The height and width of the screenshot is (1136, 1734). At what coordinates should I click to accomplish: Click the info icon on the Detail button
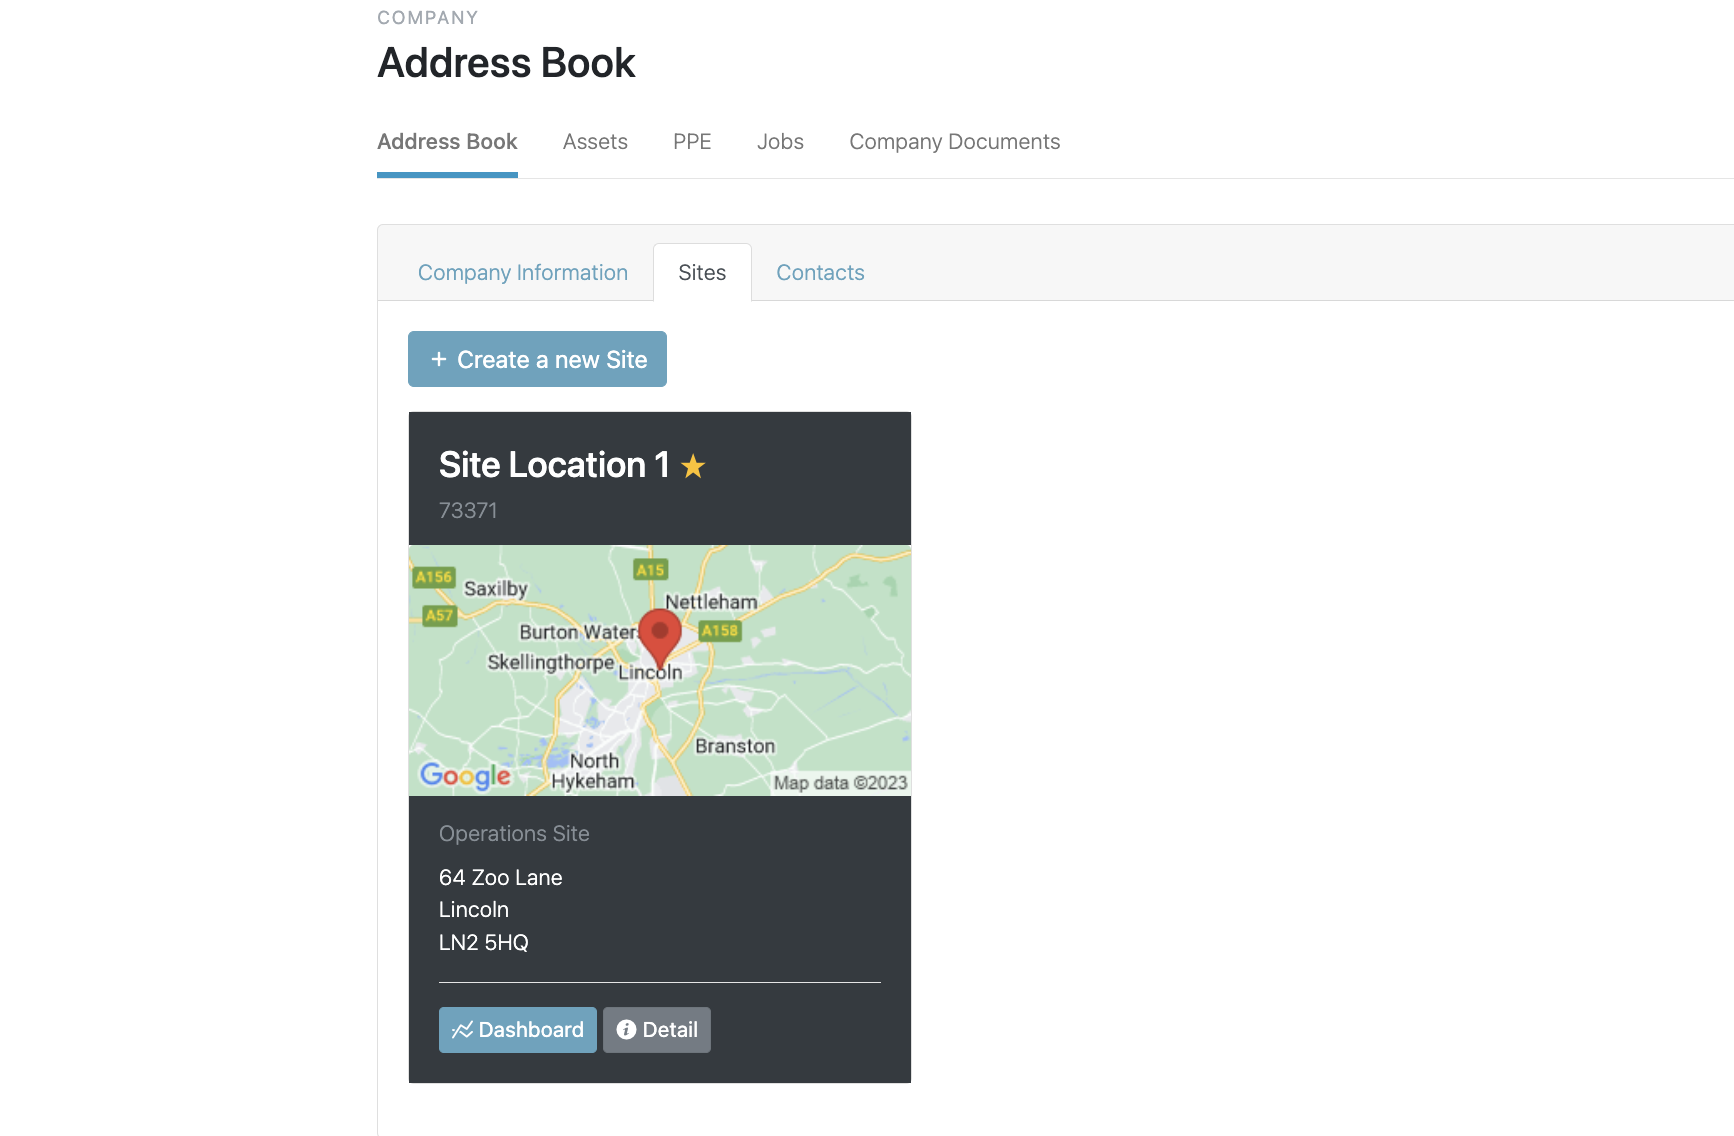point(626,1030)
